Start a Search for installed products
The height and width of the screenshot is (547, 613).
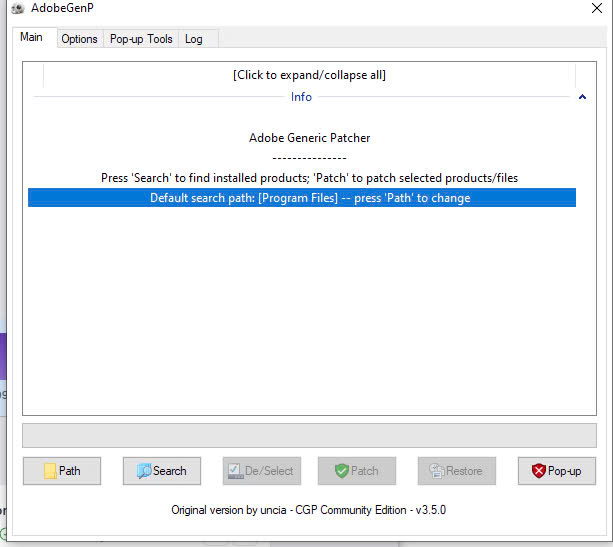point(162,471)
